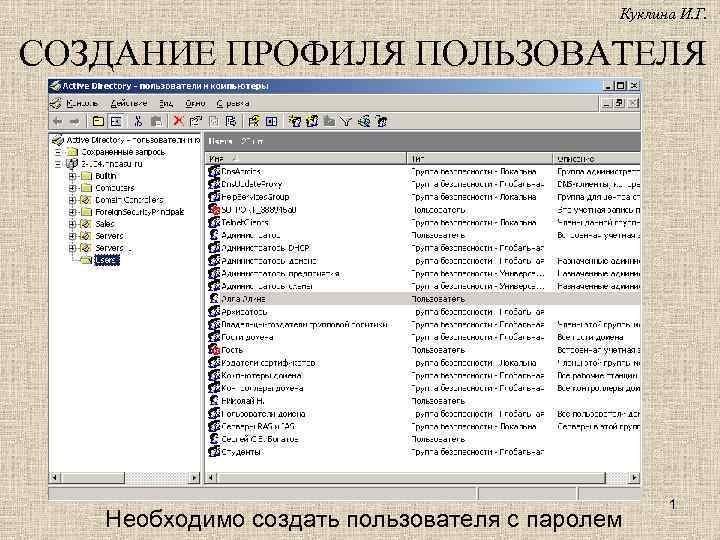Click the Create new user icon
Viewport: 720px width, 540px height.
294,121
